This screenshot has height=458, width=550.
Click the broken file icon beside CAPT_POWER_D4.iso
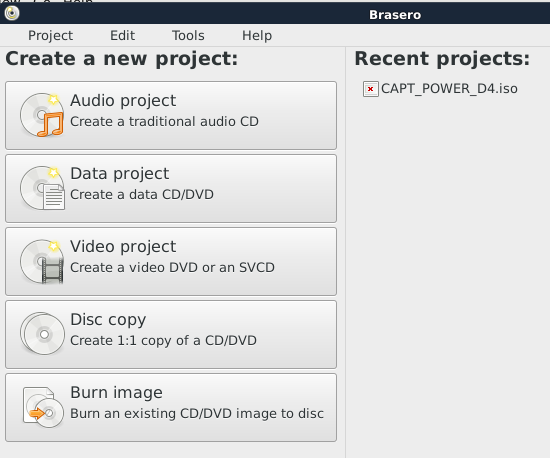[x=370, y=89]
